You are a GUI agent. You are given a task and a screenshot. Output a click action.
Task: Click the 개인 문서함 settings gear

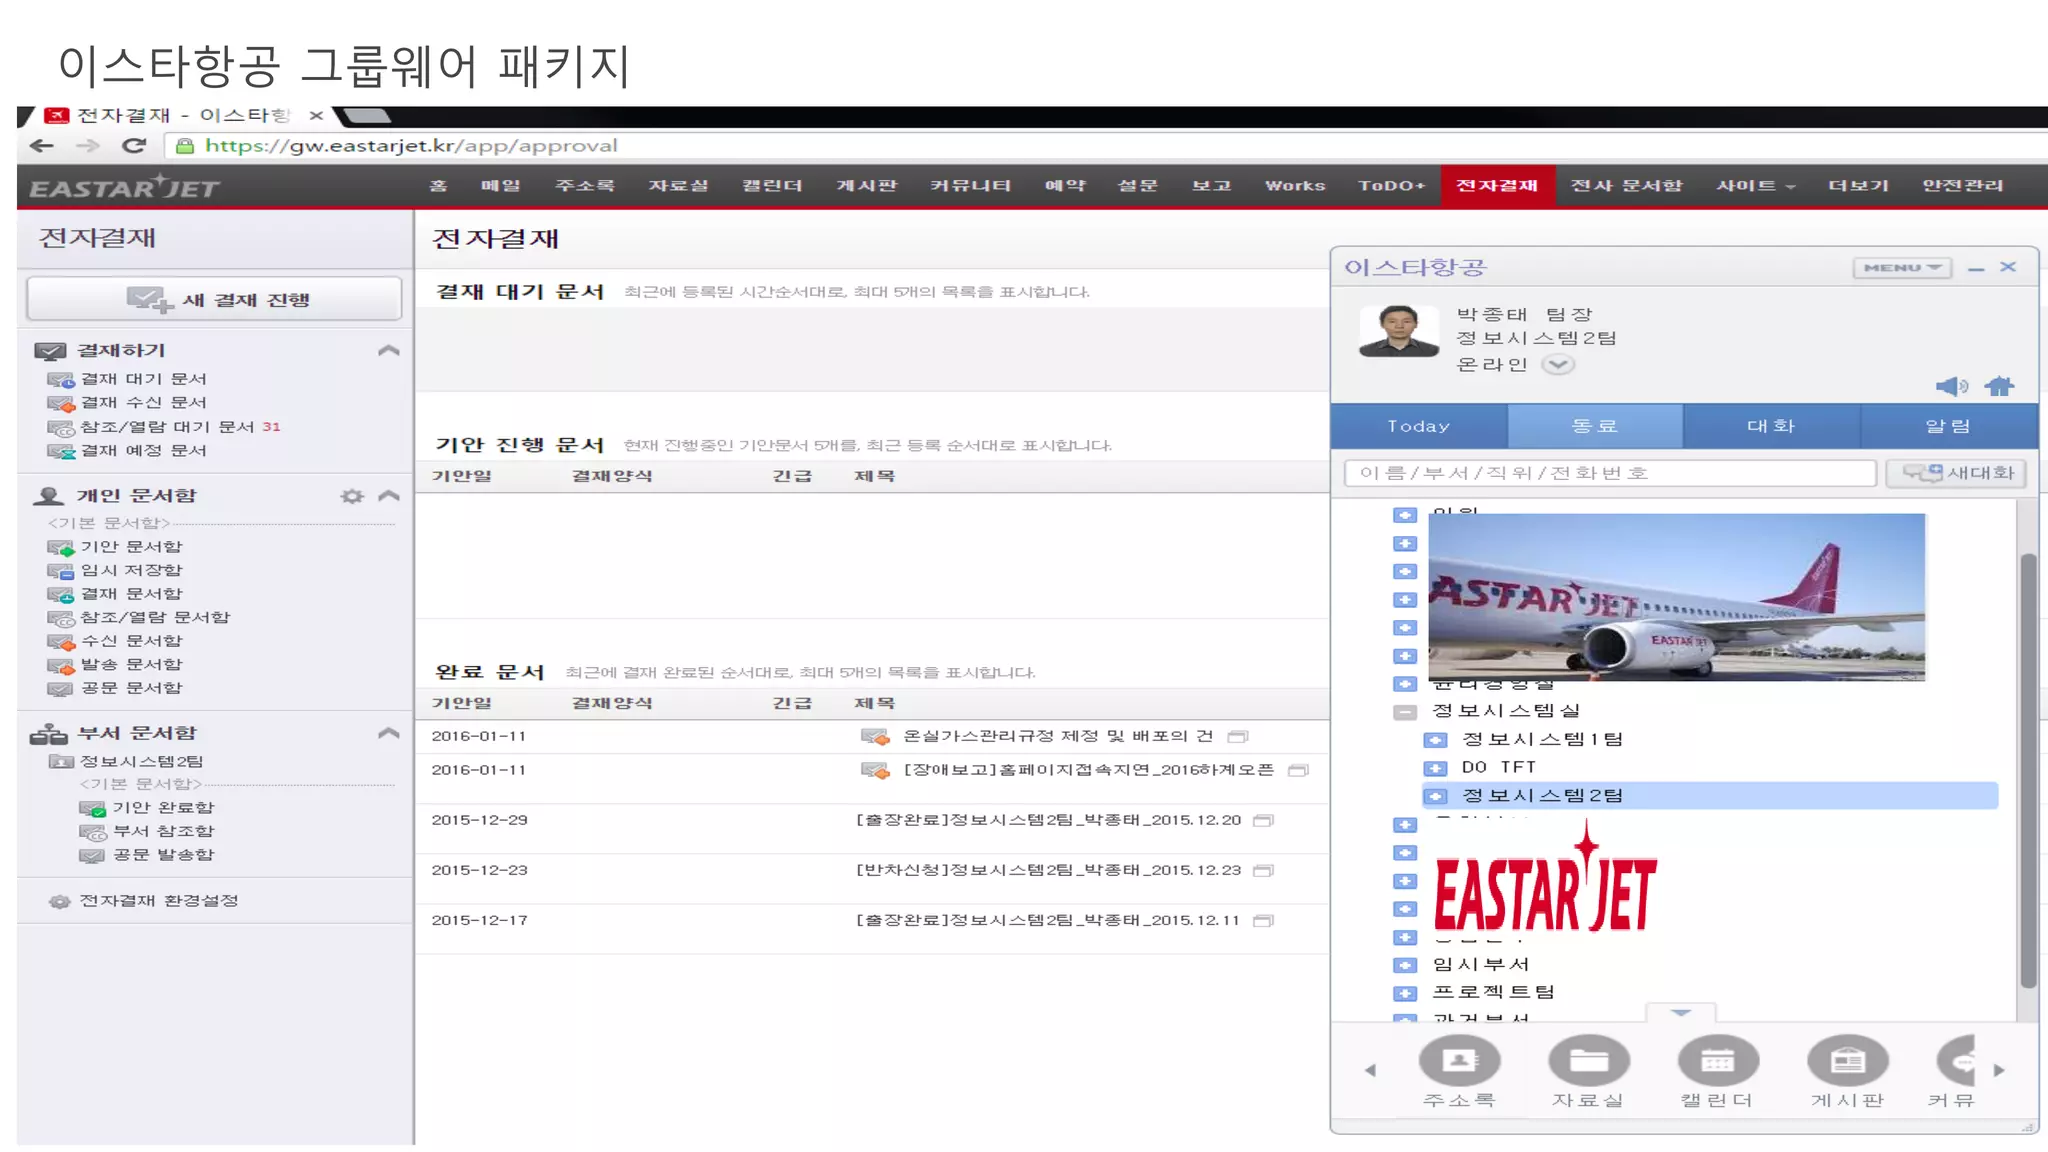(352, 496)
